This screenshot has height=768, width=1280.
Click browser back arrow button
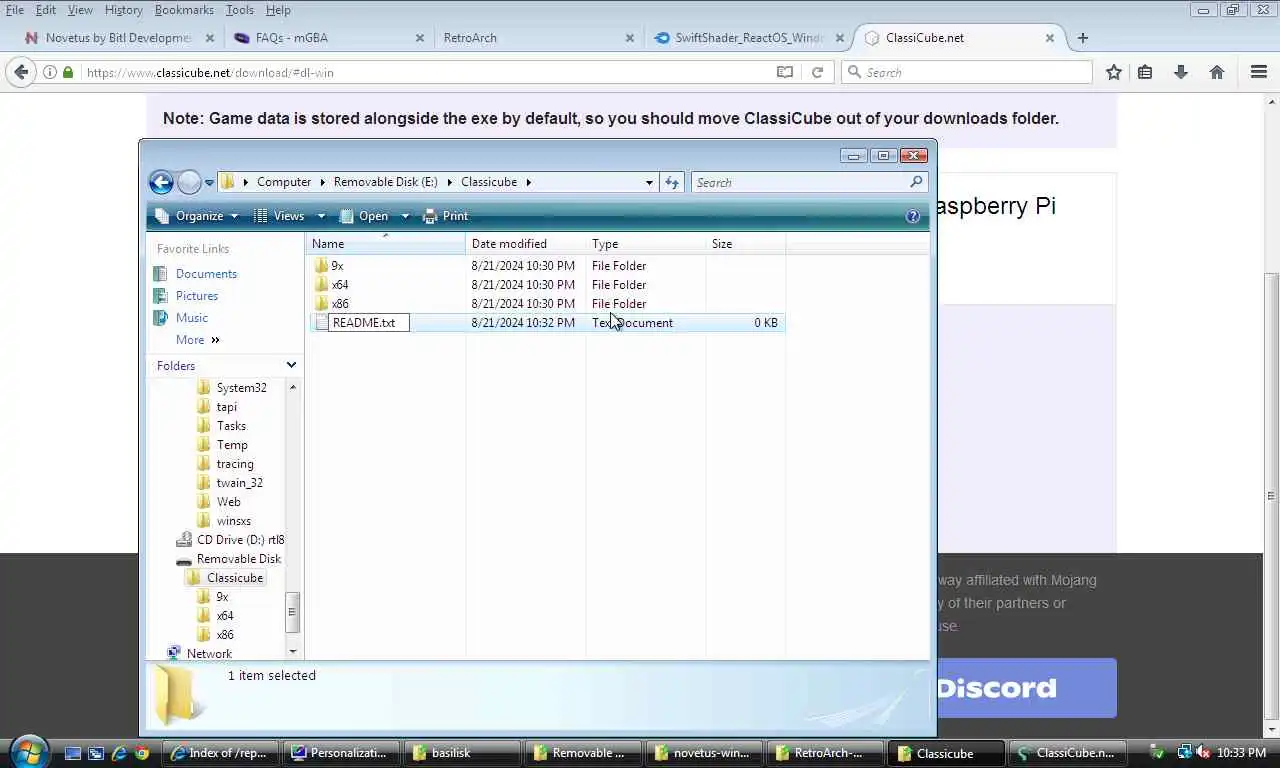[21, 72]
